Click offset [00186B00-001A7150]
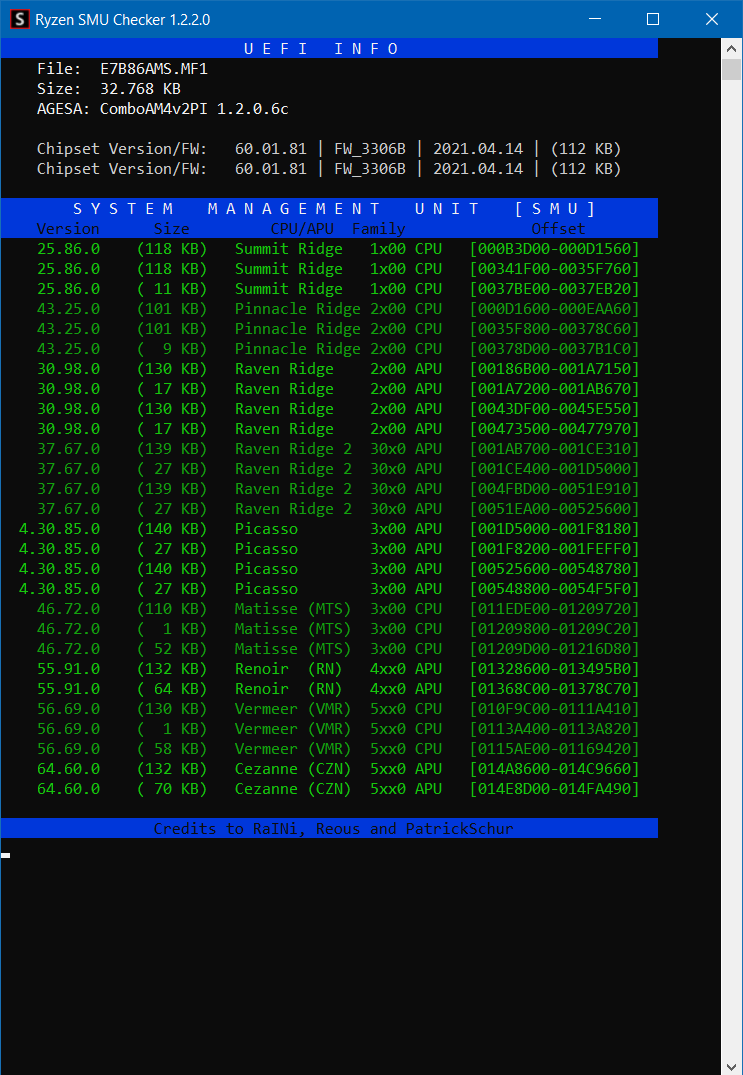 point(555,369)
